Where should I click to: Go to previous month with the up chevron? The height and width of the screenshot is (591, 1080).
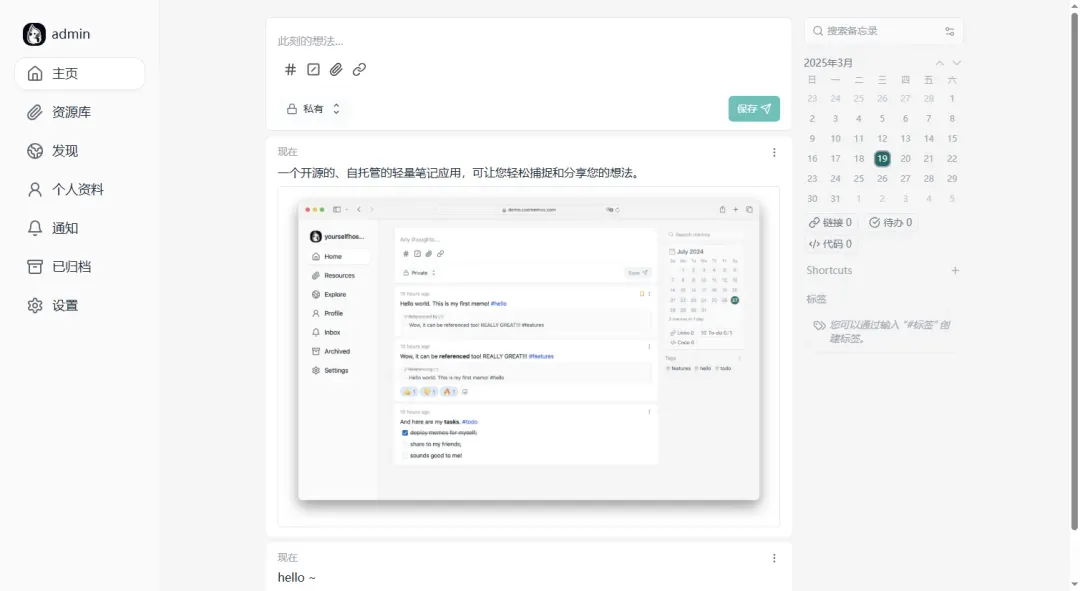point(938,61)
